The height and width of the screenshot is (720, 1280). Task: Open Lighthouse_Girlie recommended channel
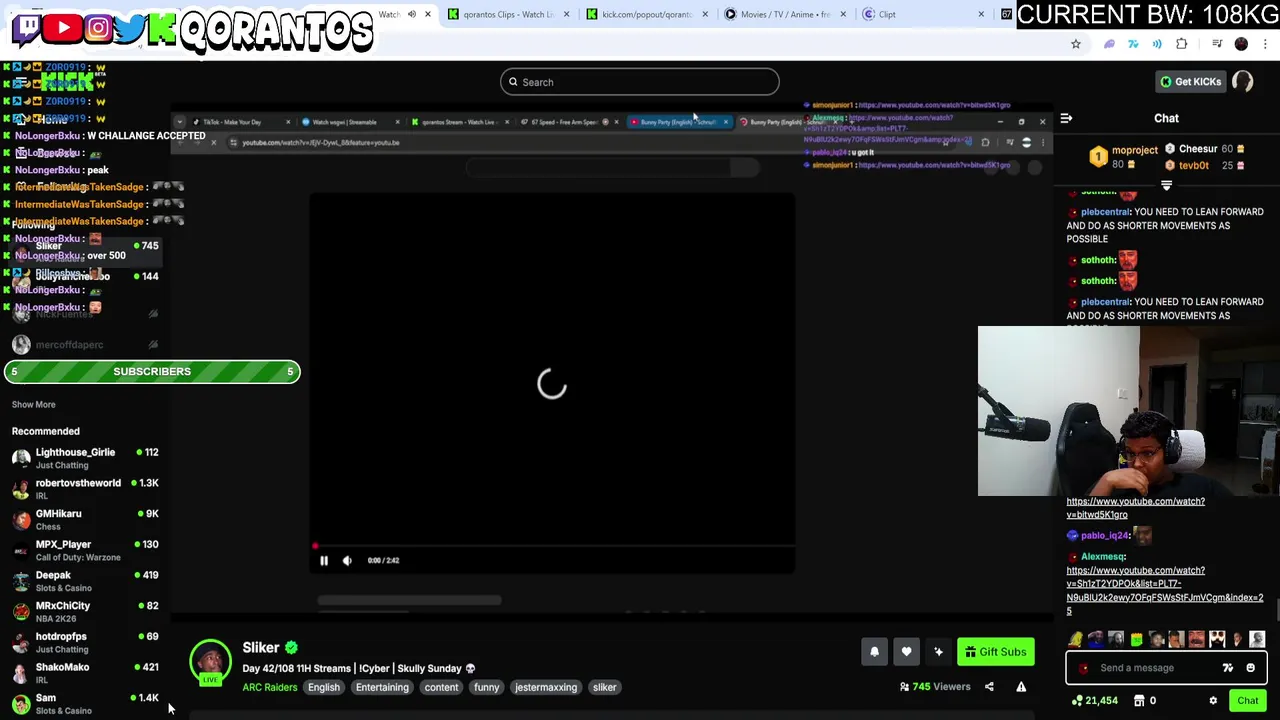pos(85,458)
